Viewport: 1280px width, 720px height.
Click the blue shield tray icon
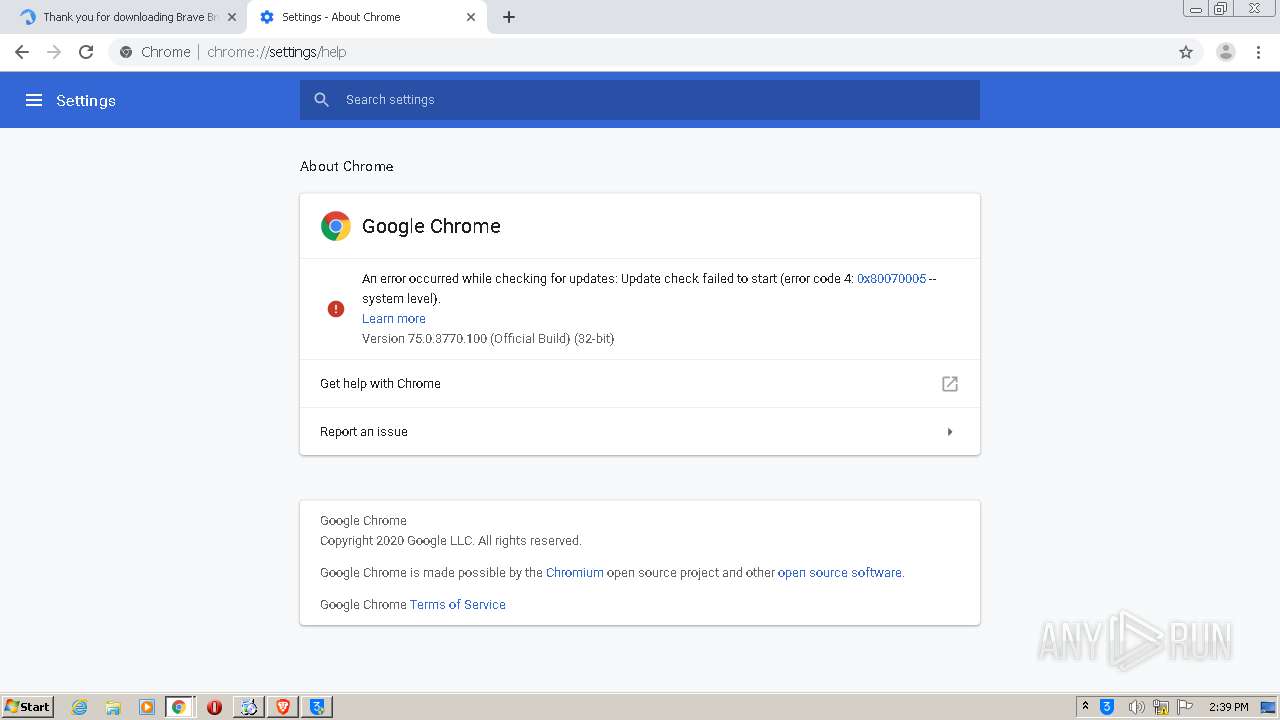(1107, 707)
